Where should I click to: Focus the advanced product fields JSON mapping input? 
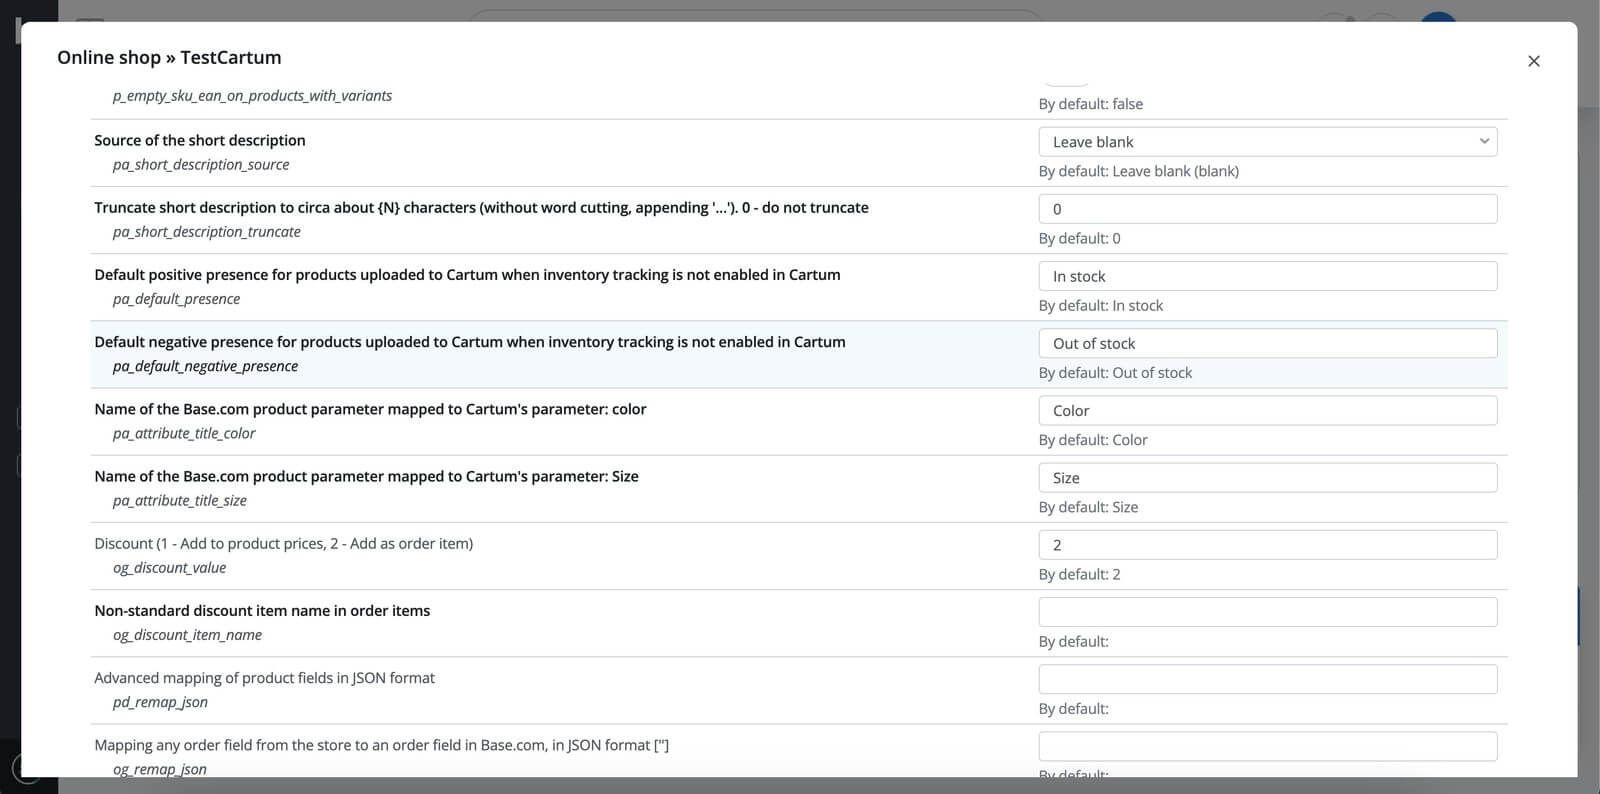pyautogui.click(x=1267, y=678)
